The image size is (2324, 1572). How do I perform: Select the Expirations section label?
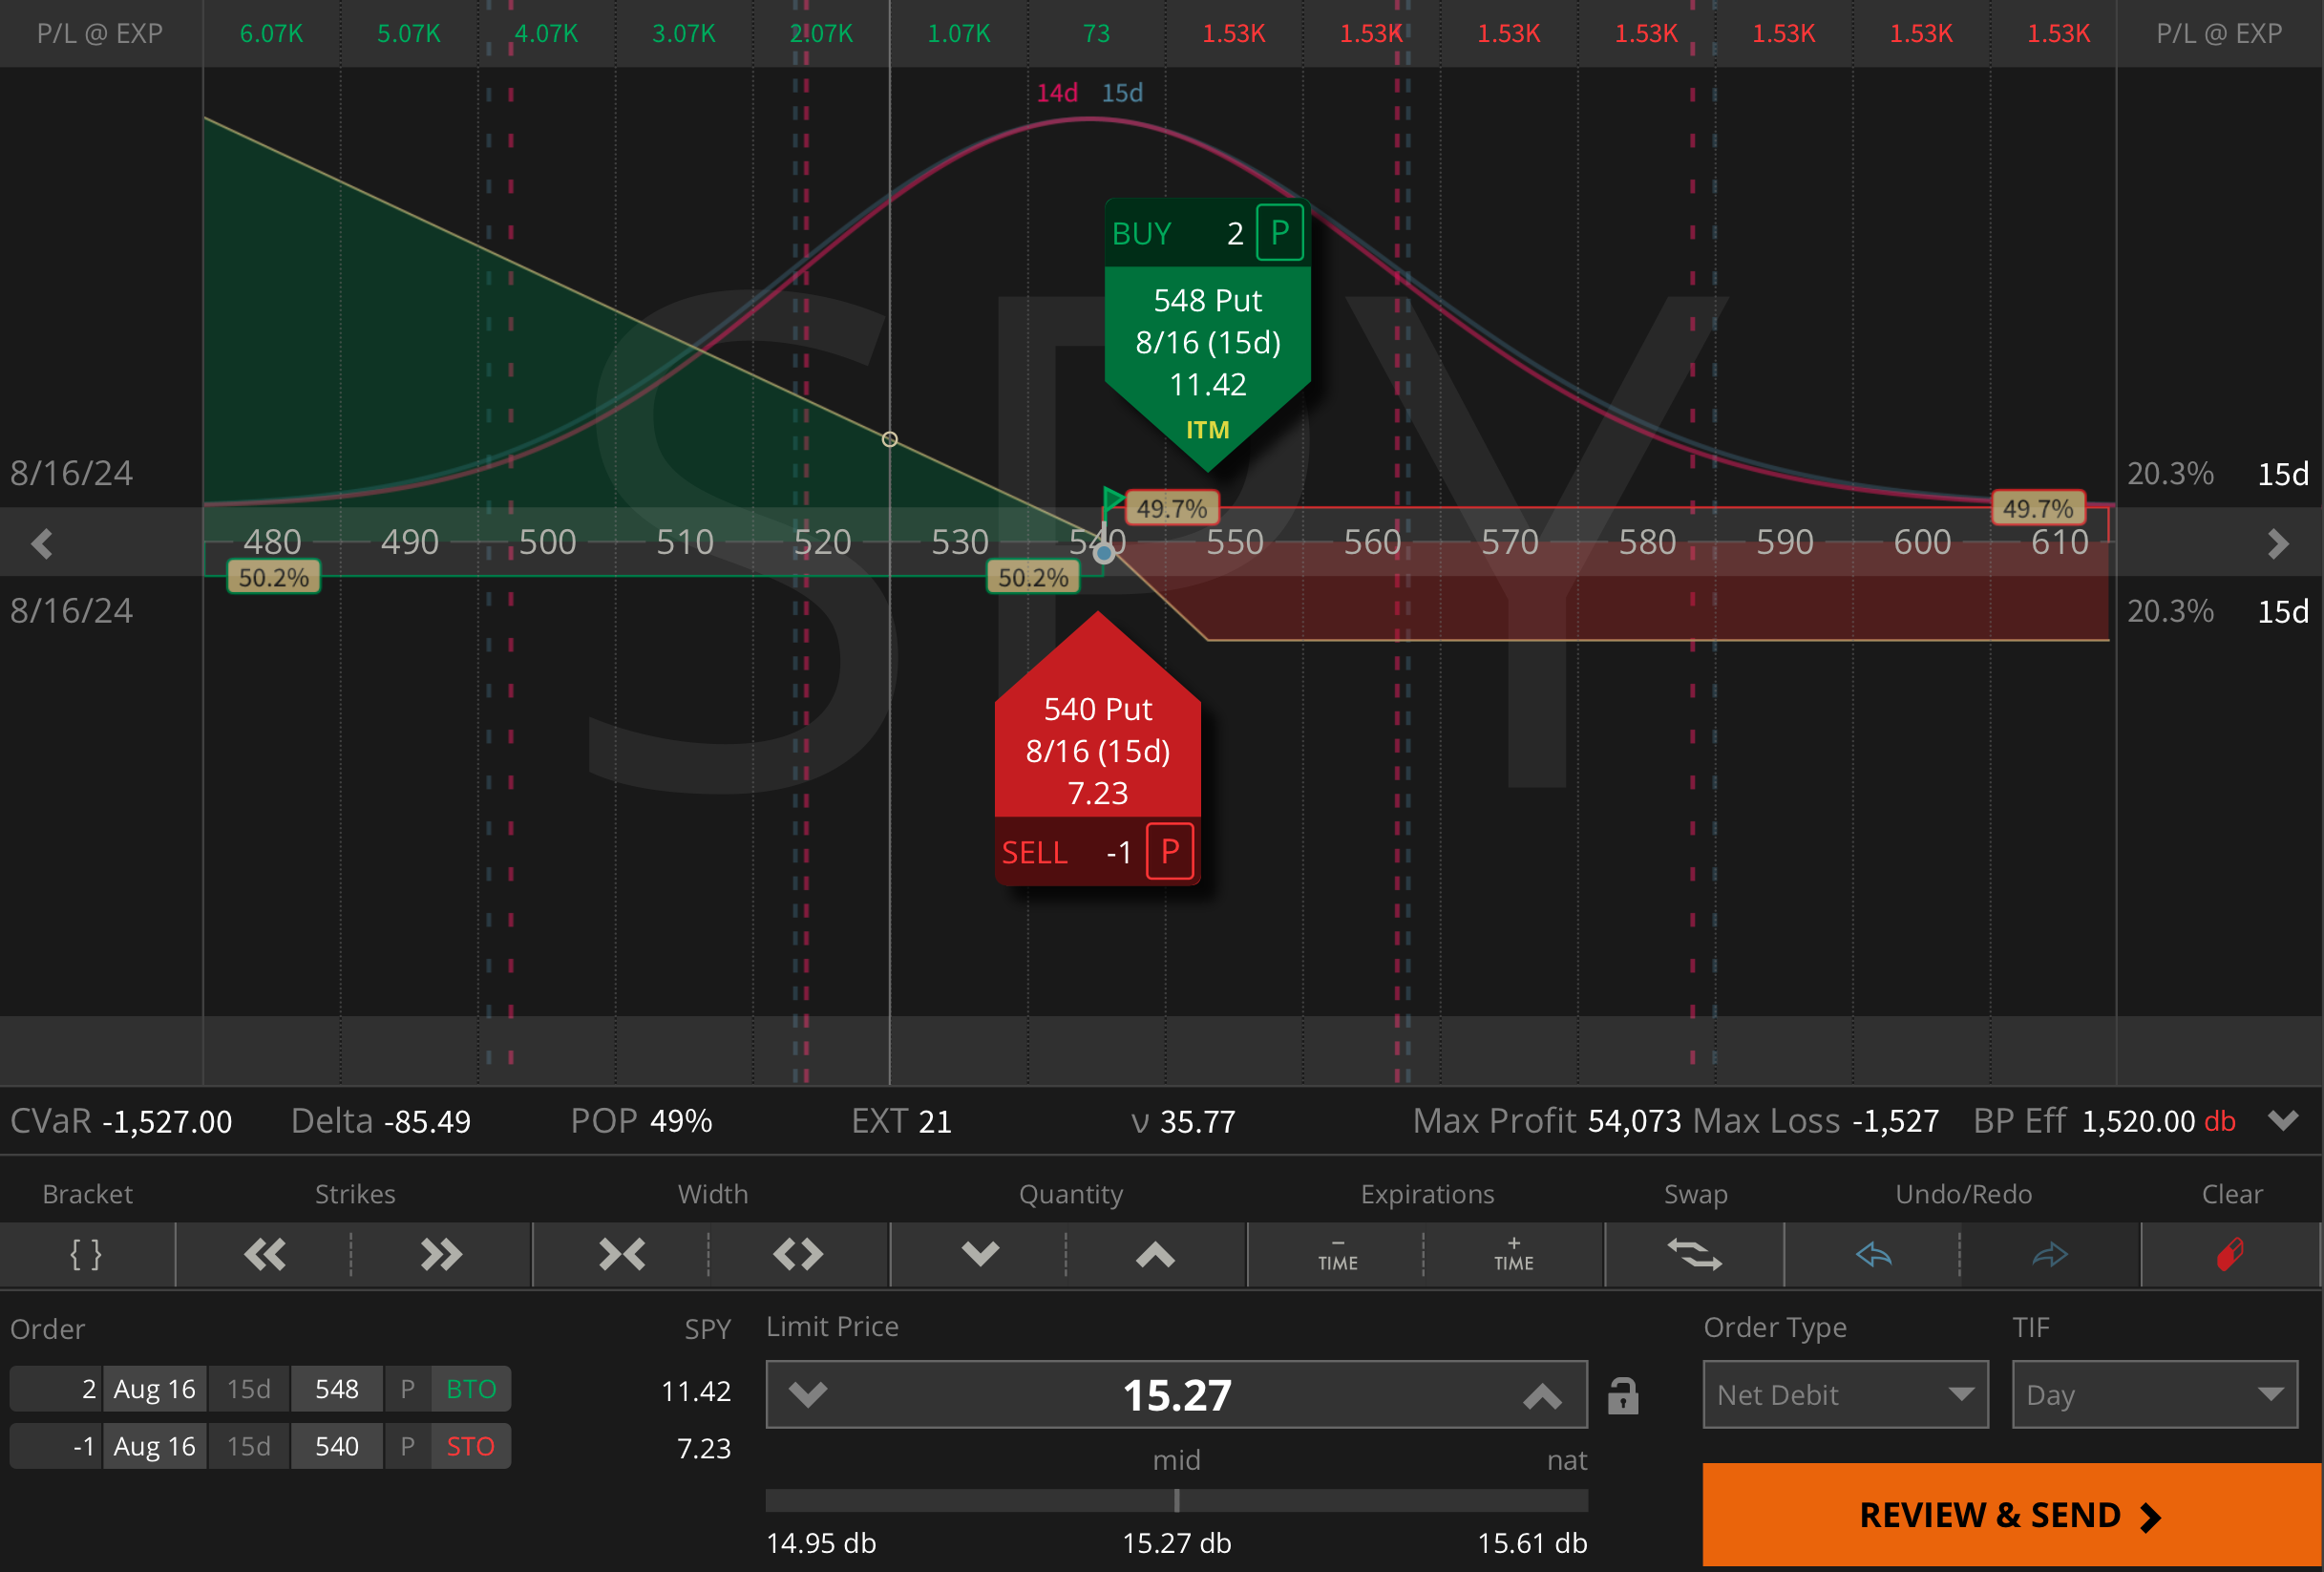pos(1427,1193)
